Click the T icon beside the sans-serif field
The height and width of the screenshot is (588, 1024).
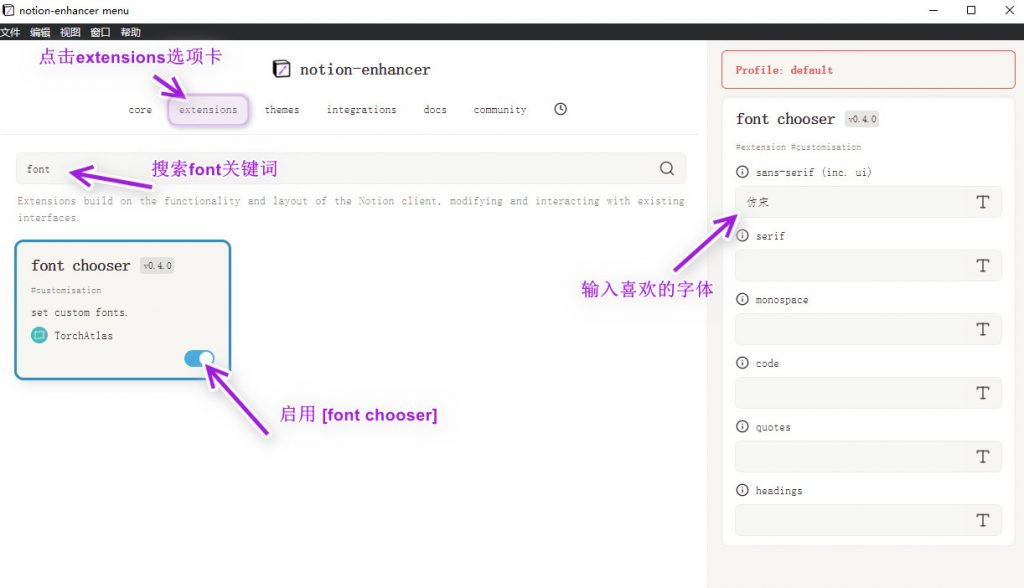(x=982, y=201)
